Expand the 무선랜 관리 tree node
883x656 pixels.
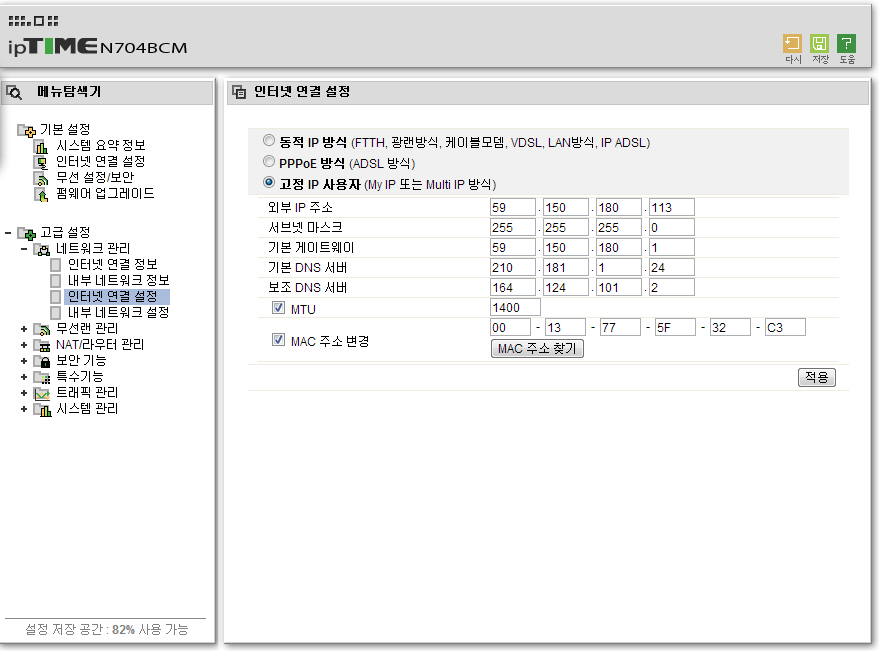[24, 329]
